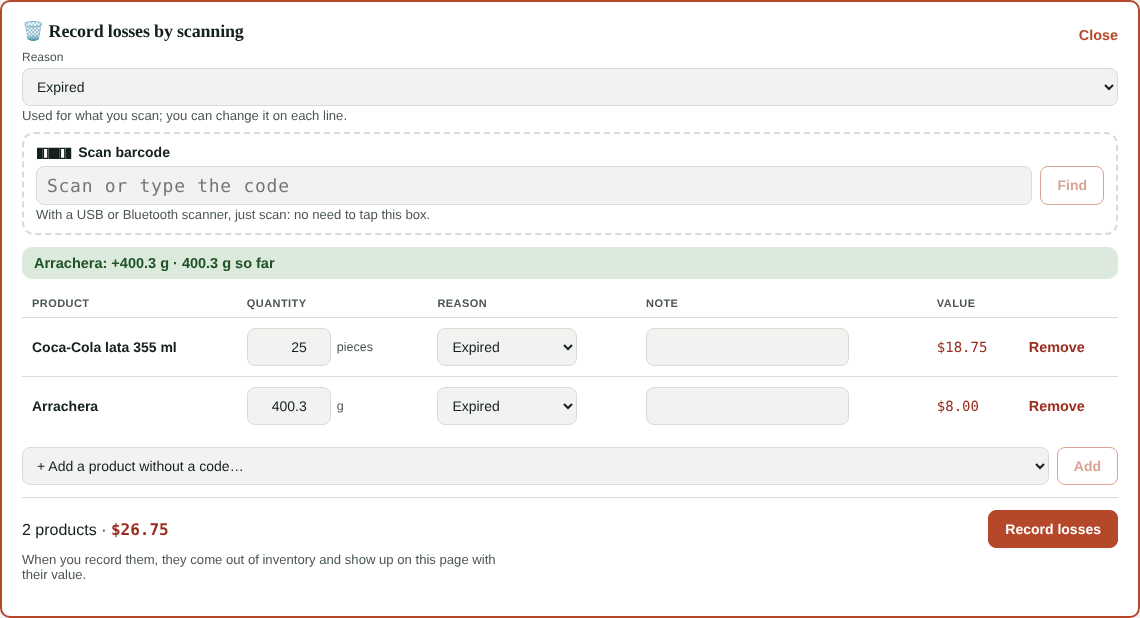Image resolution: width=1140 pixels, height=618 pixels.
Task: Open the main Reason dropdown set to Expired
Action: [x=569, y=87]
